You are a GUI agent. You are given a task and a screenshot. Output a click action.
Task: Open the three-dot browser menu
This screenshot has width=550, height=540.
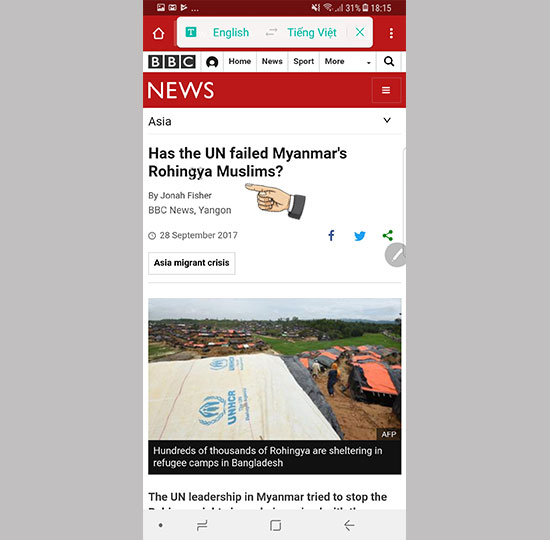tap(391, 33)
